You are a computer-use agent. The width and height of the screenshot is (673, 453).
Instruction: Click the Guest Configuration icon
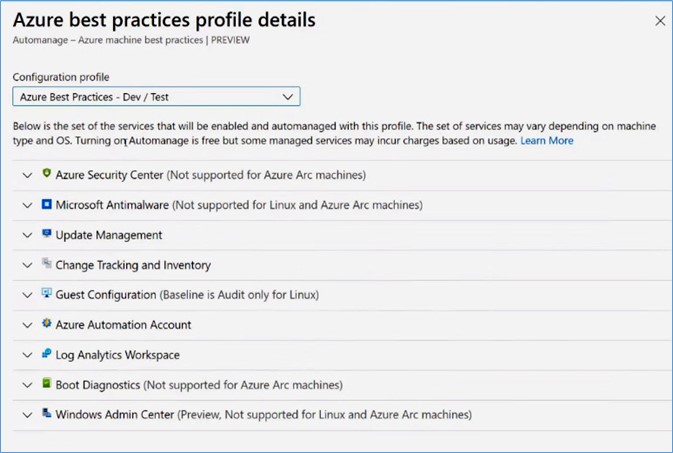tap(46, 295)
